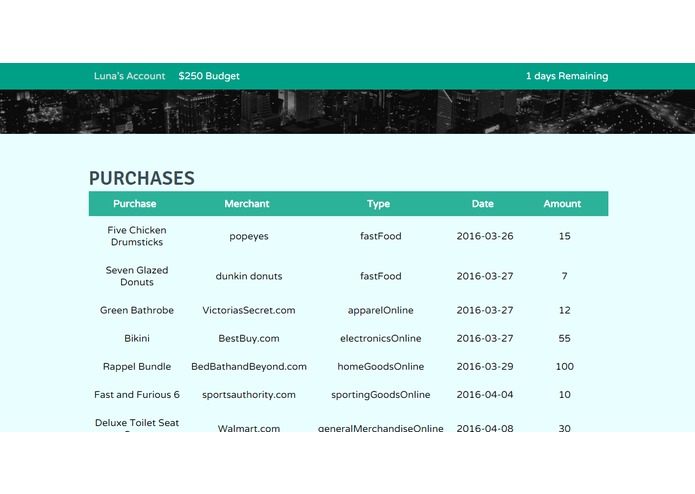Viewport: 695px width, 494px height.
Task: Open Luna's Account link
Action: click(129, 76)
